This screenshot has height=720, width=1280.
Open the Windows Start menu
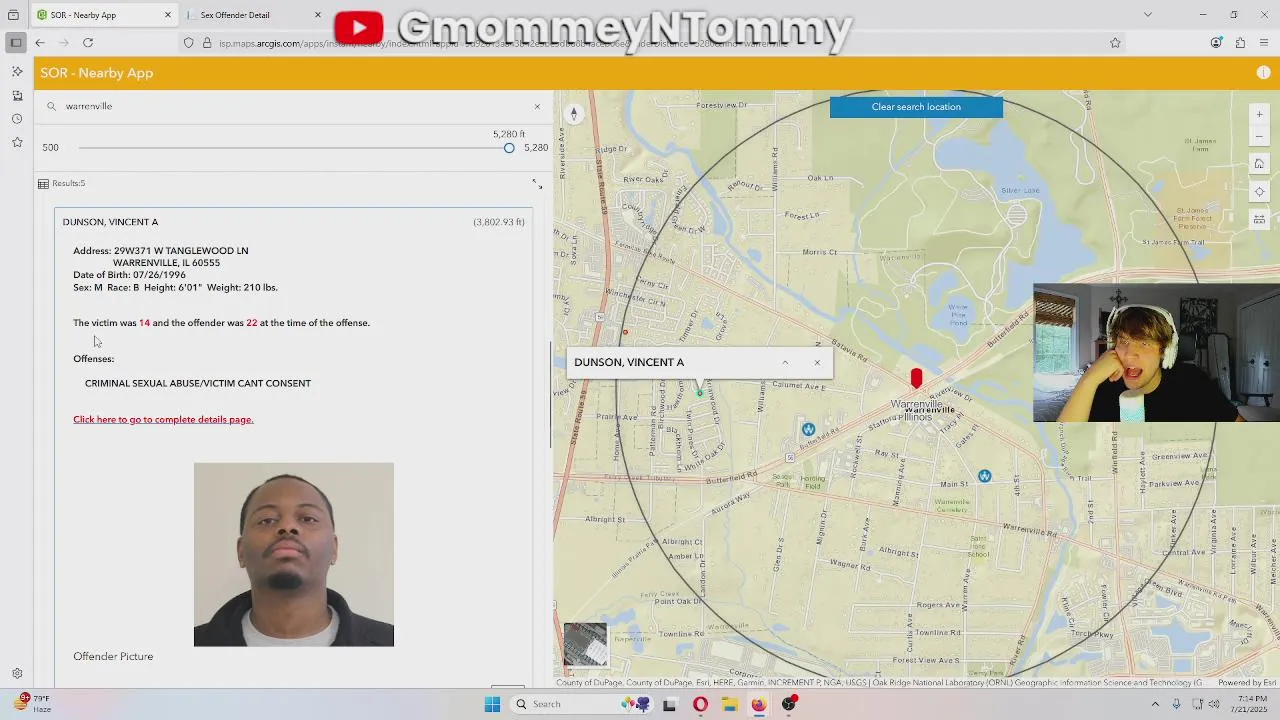click(492, 704)
